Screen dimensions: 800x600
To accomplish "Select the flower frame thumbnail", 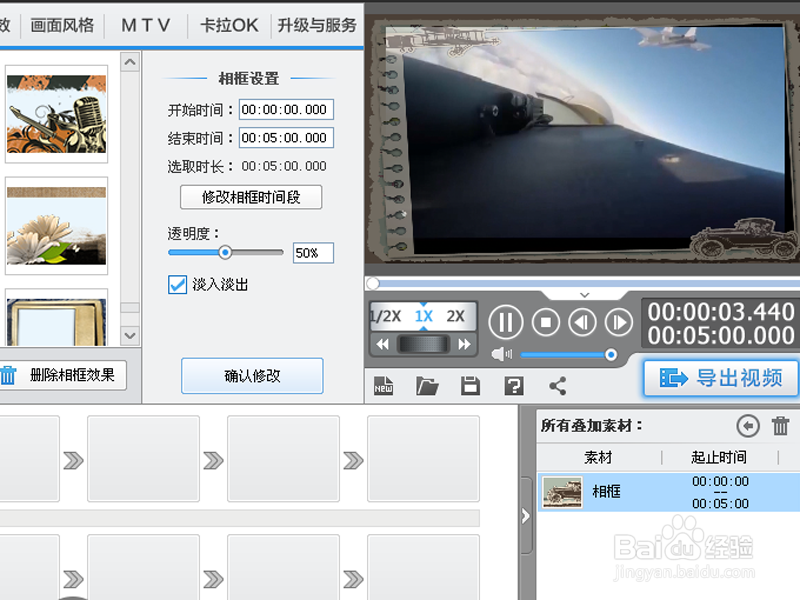I will click(57, 226).
